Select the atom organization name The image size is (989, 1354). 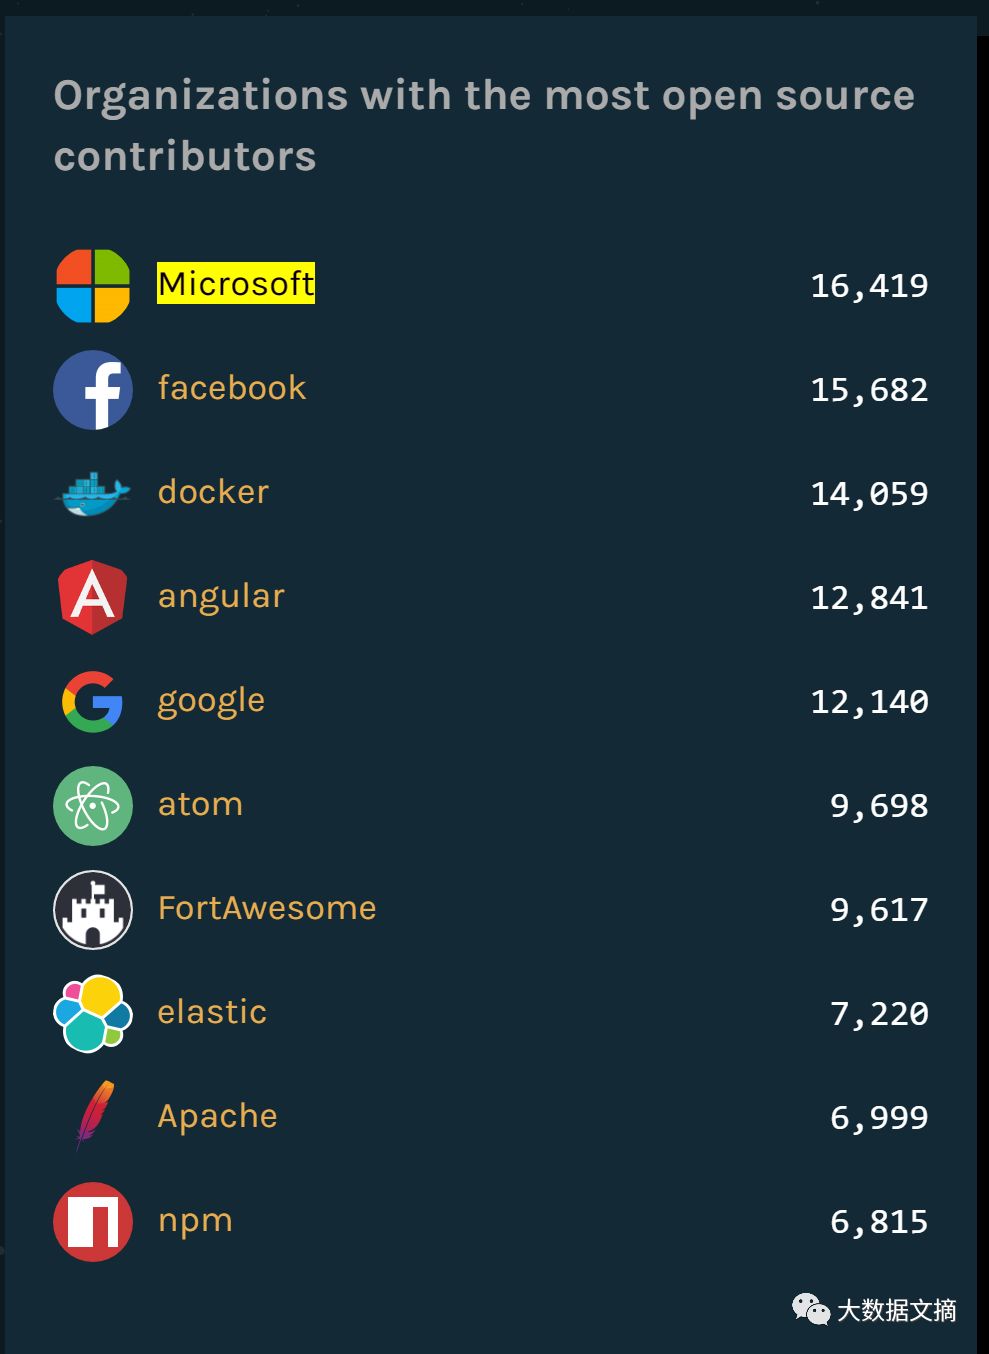click(200, 804)
